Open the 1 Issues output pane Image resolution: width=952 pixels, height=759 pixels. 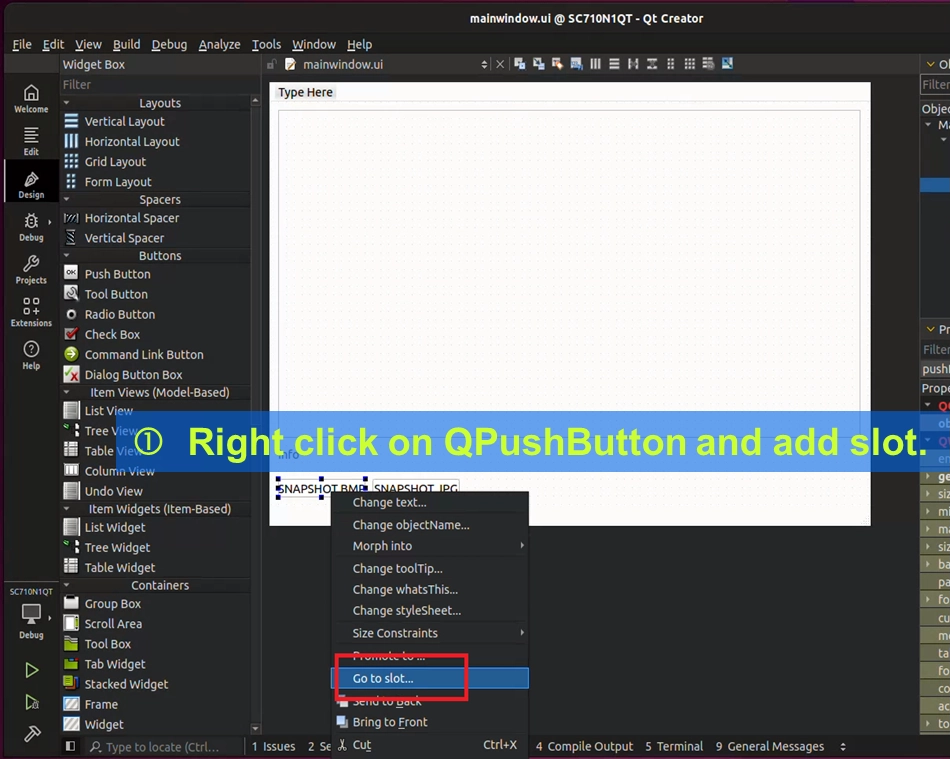(x=273, y=746)
